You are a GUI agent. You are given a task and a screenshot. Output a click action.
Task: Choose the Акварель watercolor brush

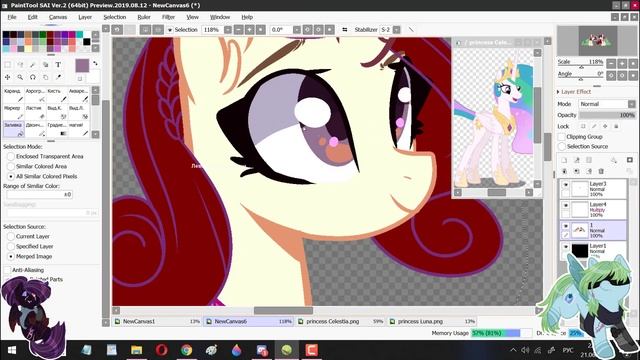(78, 95)
